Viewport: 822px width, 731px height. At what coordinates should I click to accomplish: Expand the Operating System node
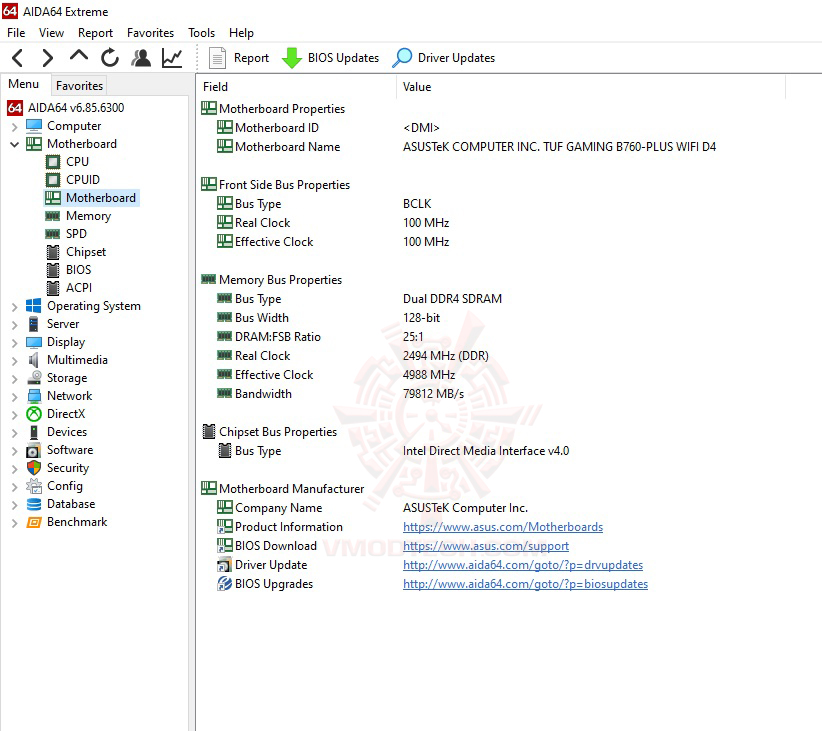point(15,306)
